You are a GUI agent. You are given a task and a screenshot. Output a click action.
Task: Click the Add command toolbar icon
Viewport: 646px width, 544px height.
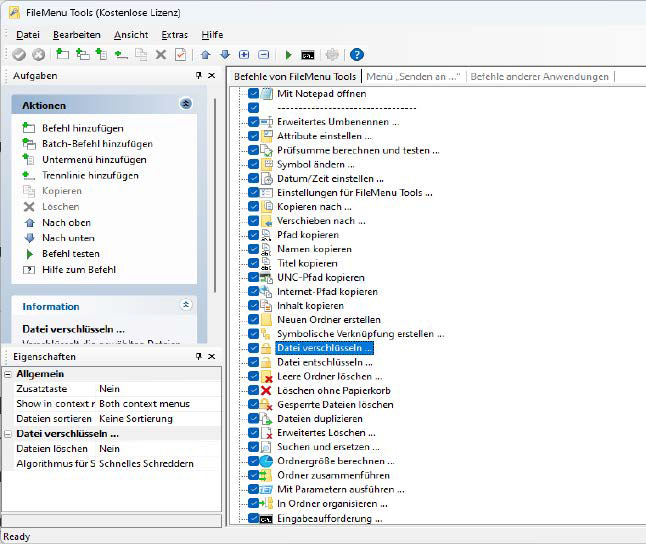62,54
